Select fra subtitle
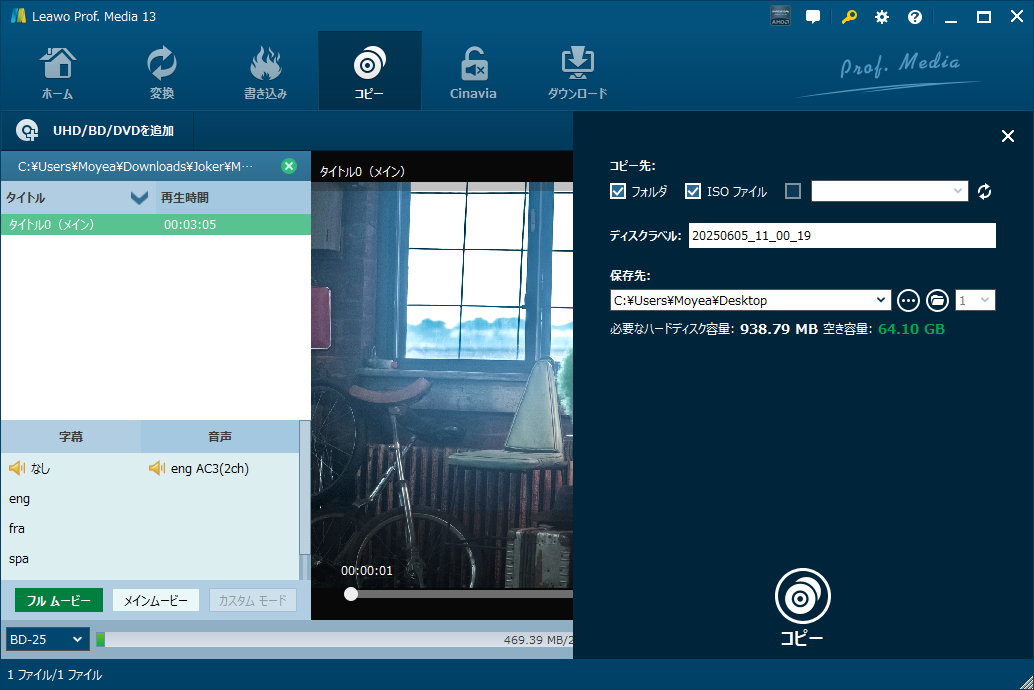 pyautogui.click(x=16, y=528)
